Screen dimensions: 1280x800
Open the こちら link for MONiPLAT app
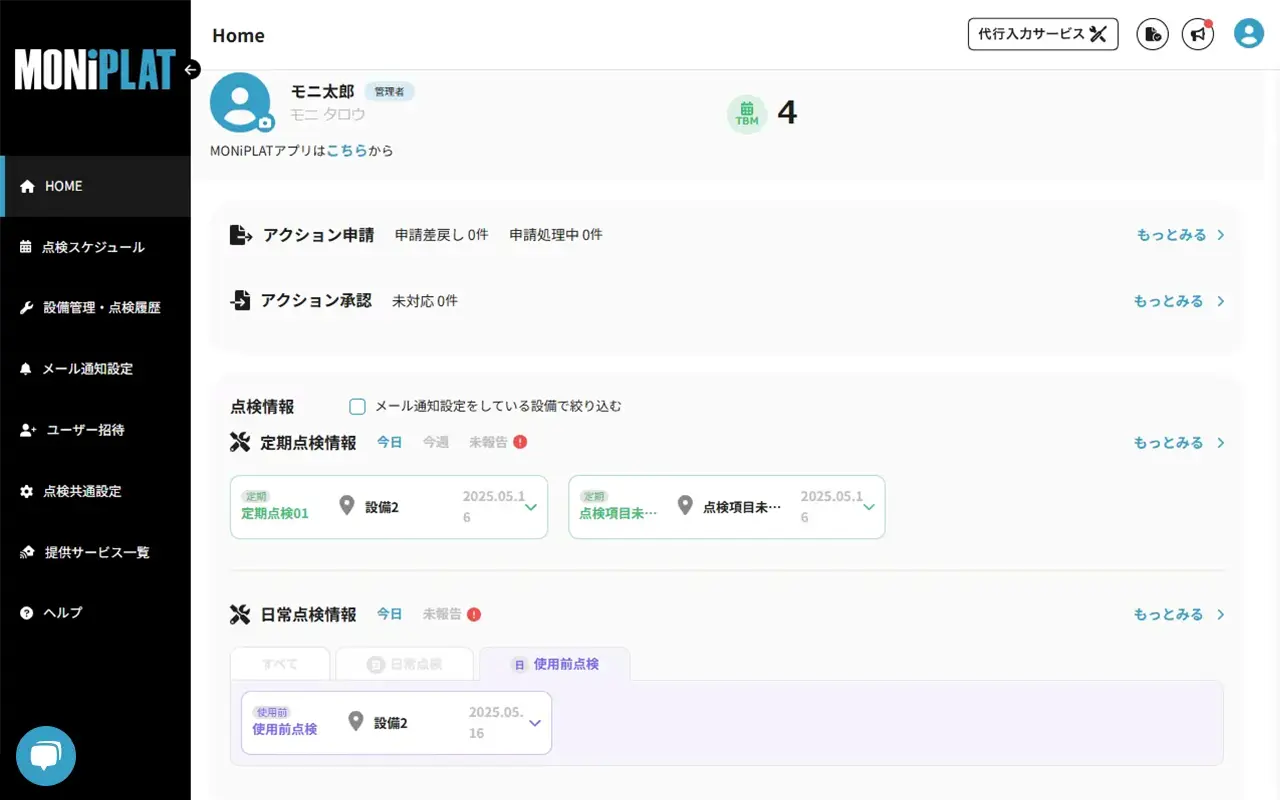(x=345, y=150)
